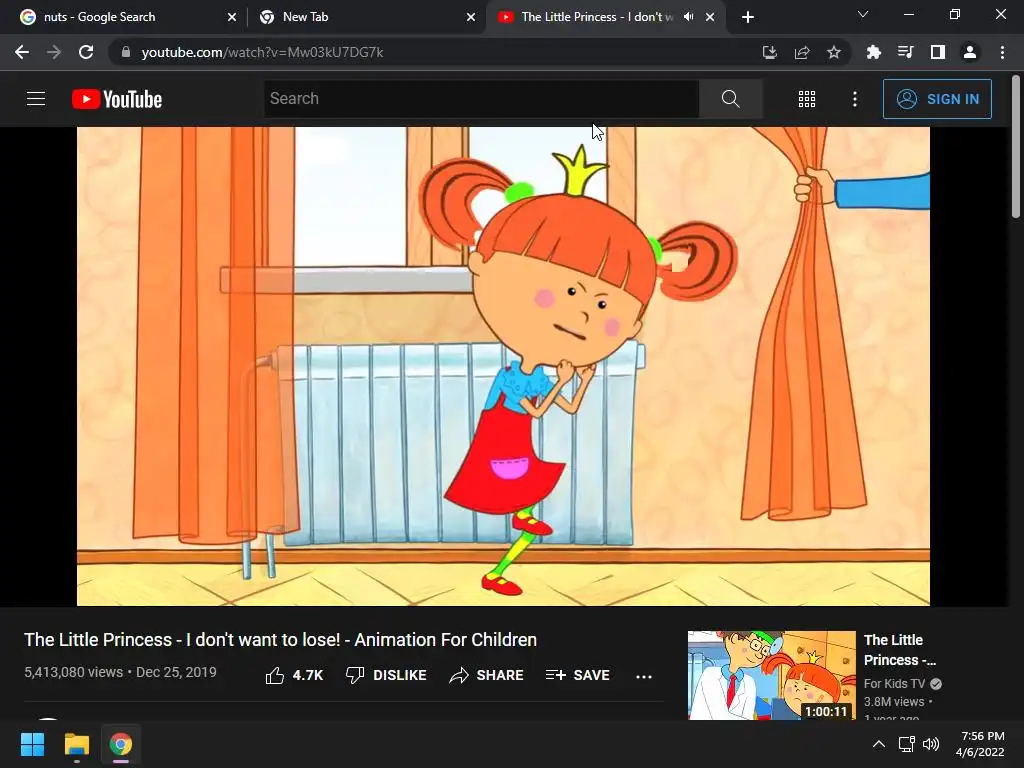Open the clock and date panel
The width and height of the screenshot is (1024, 768).
point(980,744)
